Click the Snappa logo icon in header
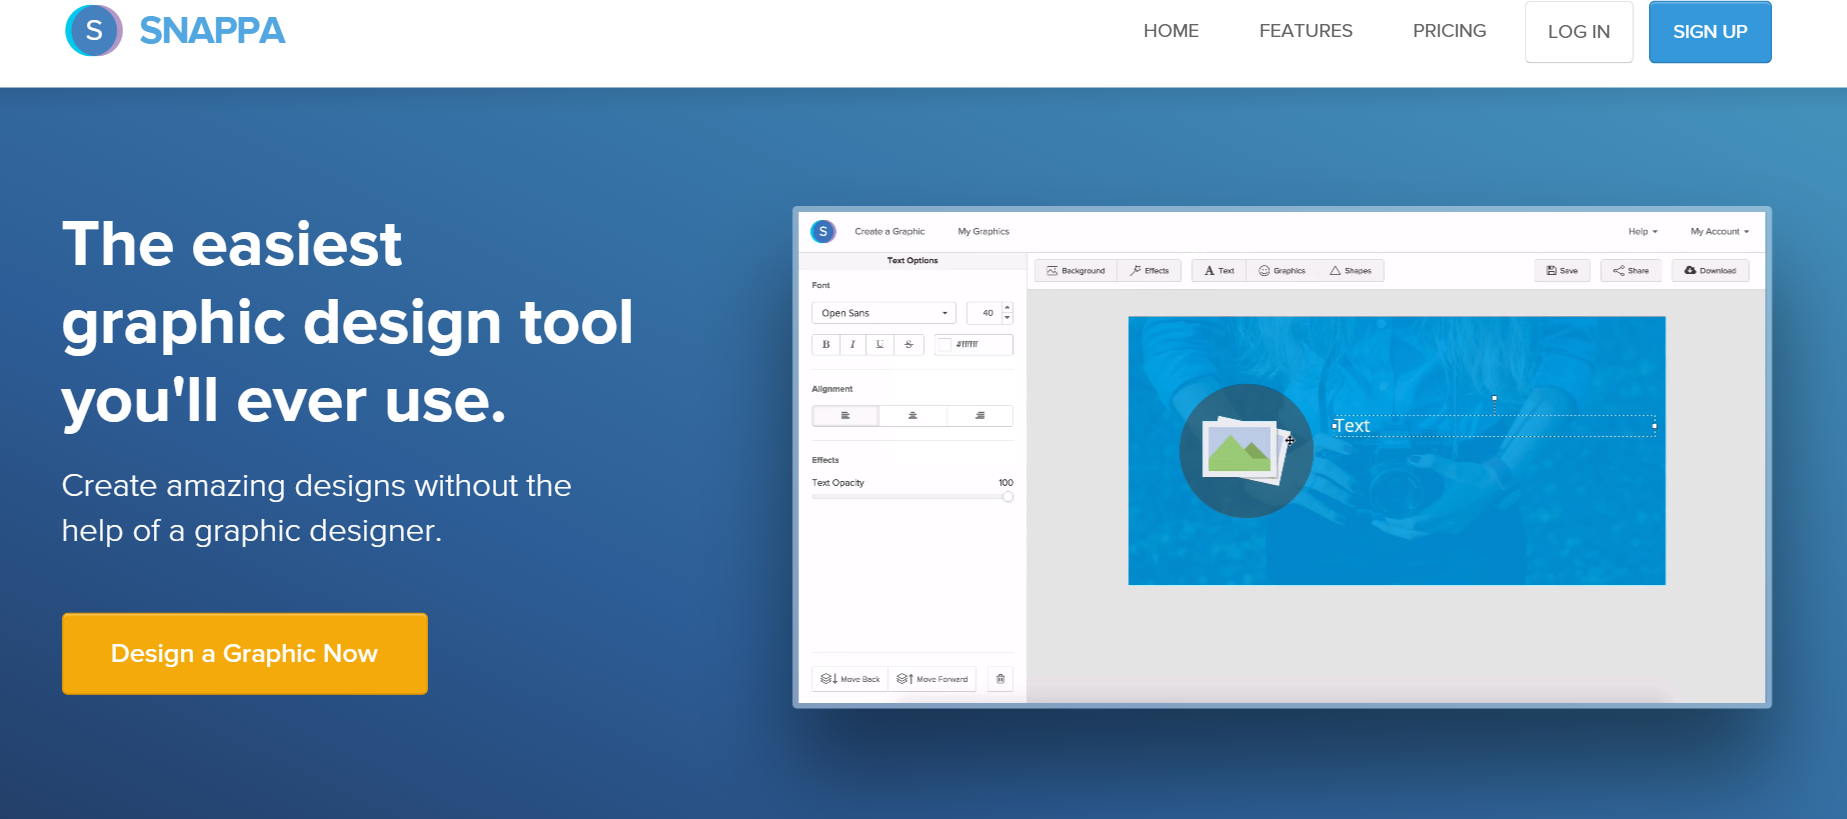Viewport: 1847px width, 819px height. pyautogui.click(x=94, y=31)
